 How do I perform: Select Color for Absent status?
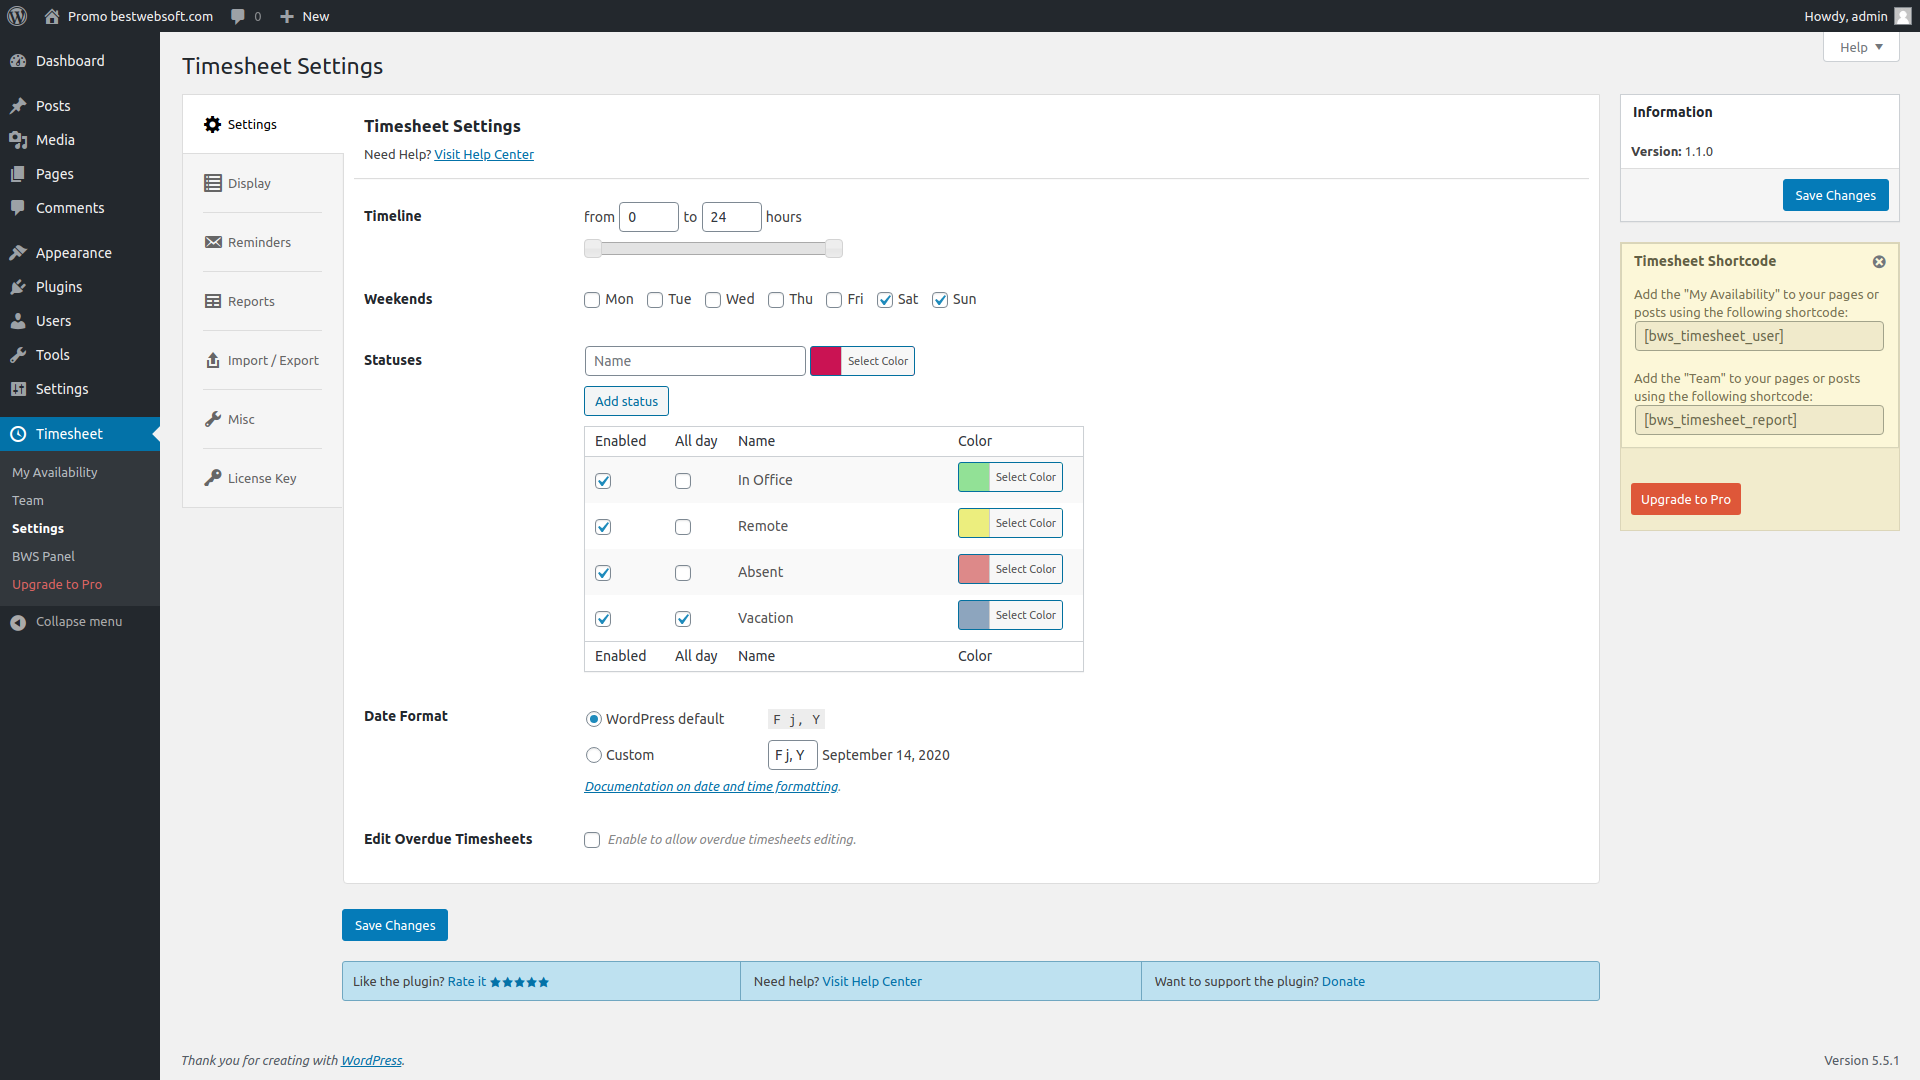1010,569
